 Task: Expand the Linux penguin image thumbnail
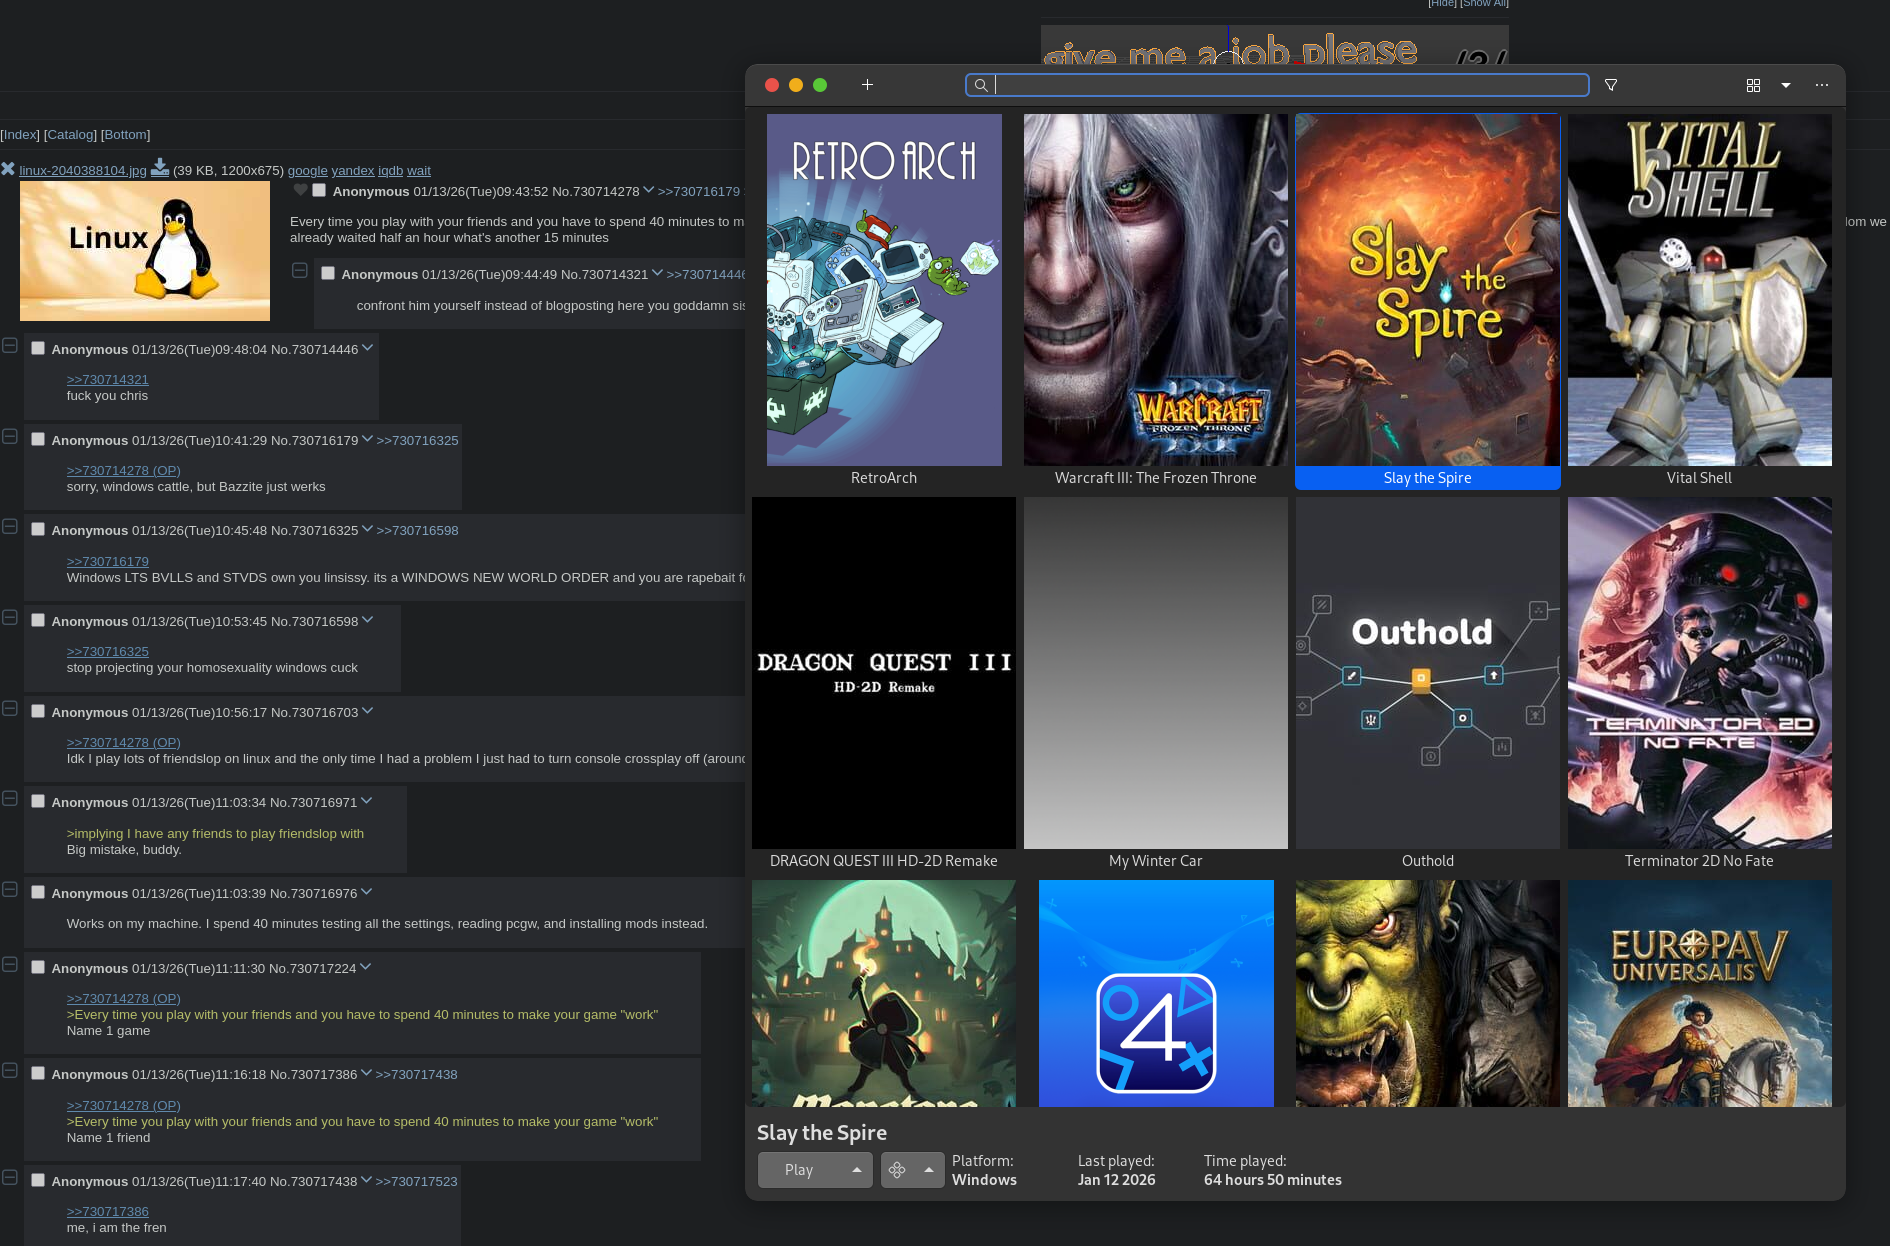[145, 251]
